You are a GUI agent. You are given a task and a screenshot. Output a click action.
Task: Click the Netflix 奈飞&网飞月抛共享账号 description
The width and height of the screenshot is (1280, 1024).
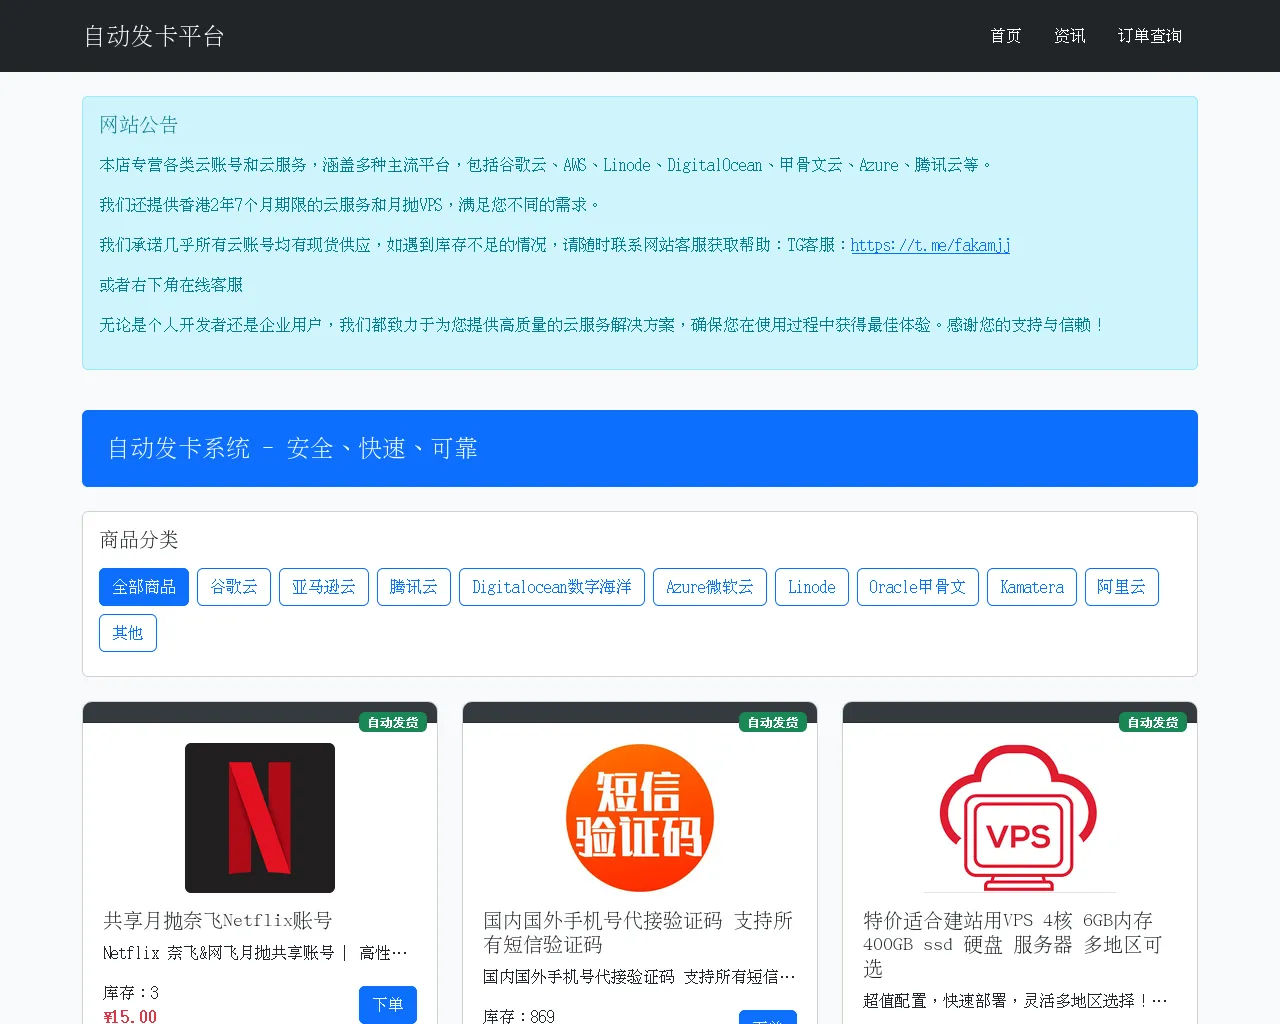(x=255, y=953)
